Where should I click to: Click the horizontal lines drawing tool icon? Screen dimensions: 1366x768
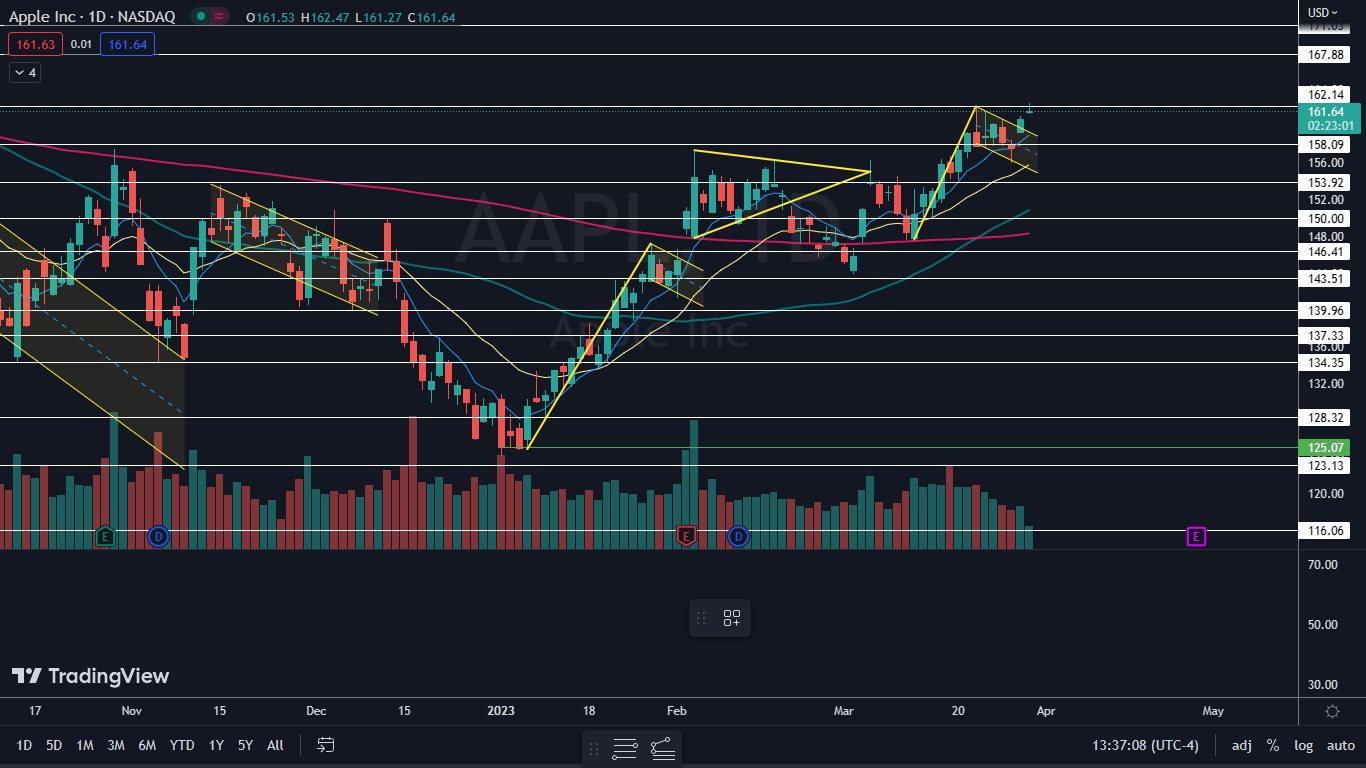[x=626, y=748]
